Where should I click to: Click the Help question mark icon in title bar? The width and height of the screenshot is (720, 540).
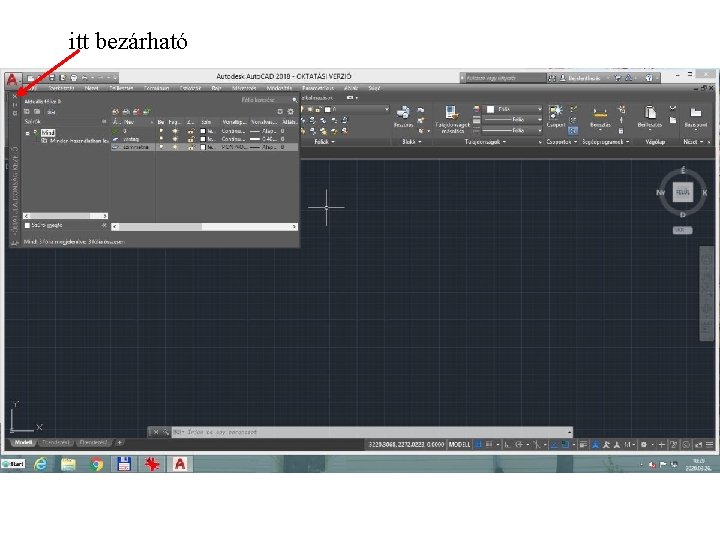[649, 78]
